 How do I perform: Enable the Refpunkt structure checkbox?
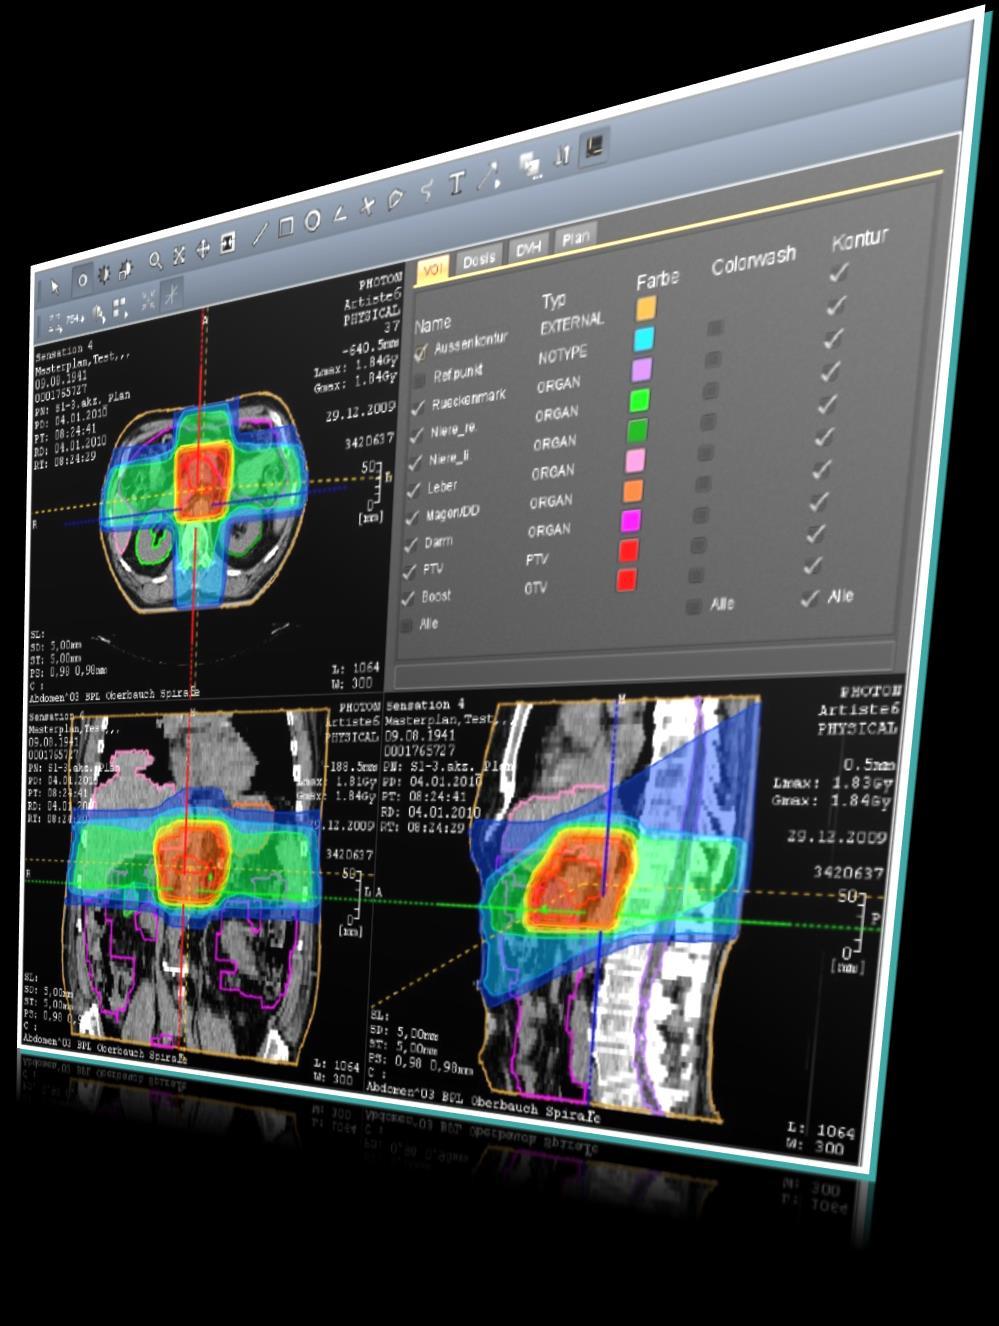pyautogui.click(x=418, y=380)
